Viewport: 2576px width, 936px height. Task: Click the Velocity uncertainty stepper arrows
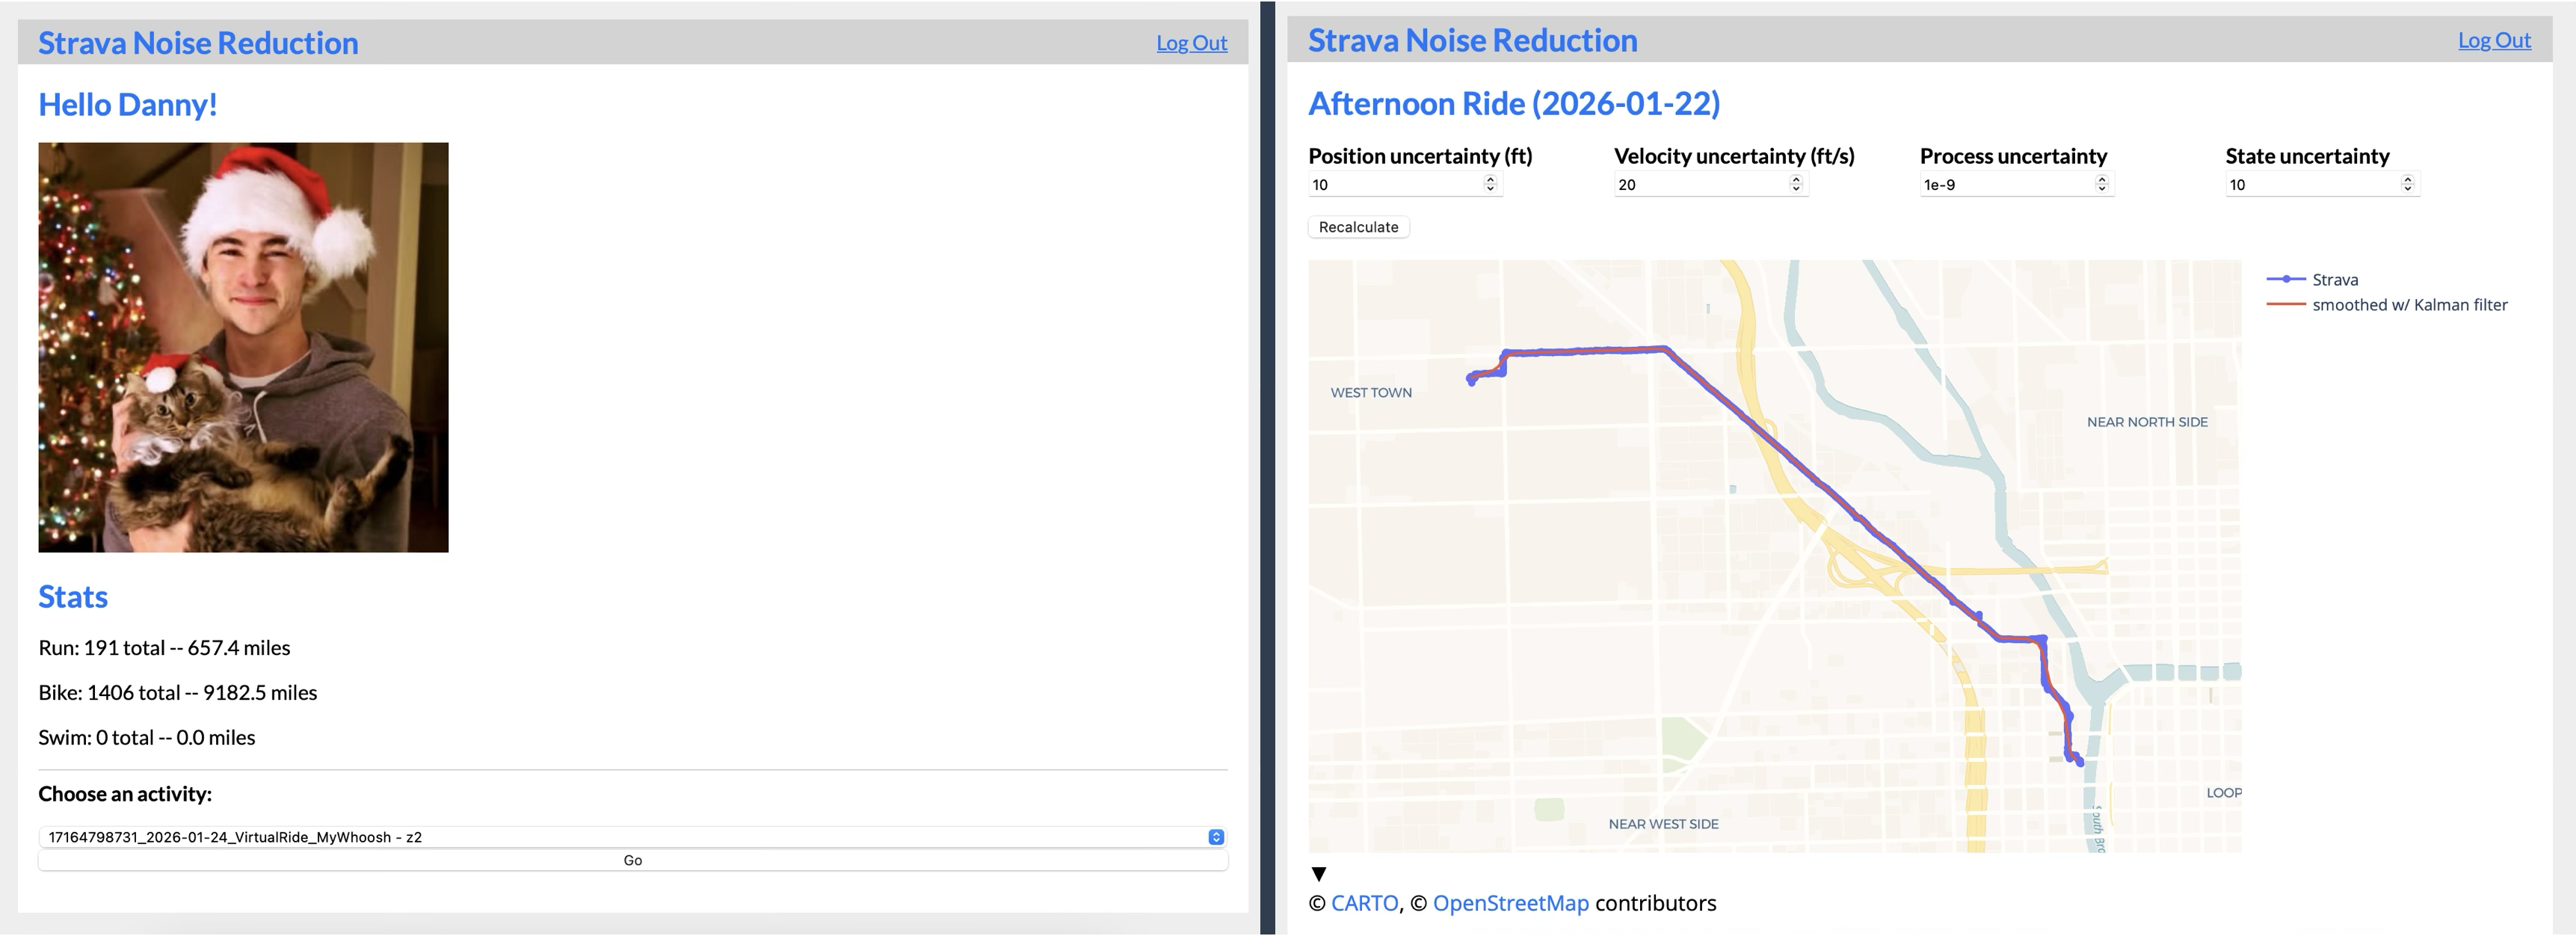pos(1796,184)
